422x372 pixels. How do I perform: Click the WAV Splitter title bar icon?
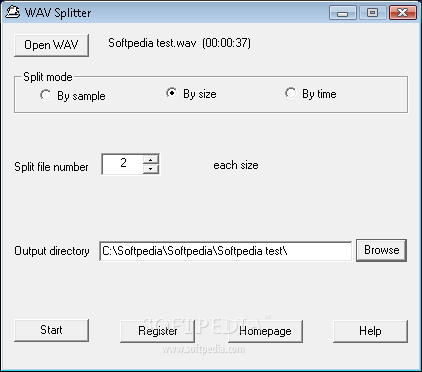tap(12, 12)
